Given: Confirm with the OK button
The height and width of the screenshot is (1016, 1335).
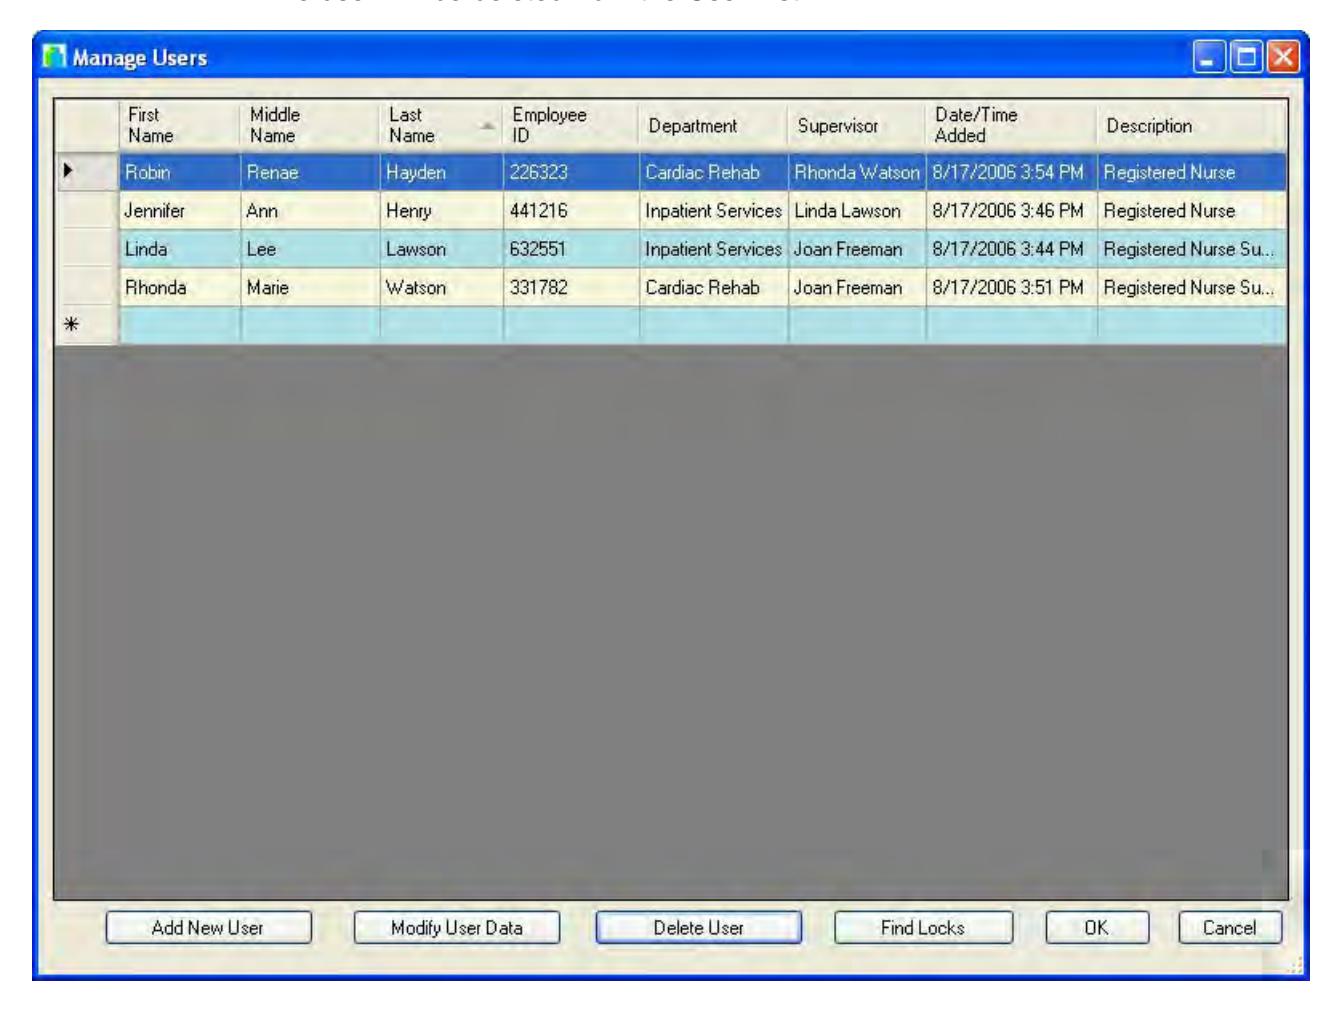Looking at the screenshot, I should [x=1097, y=928].
